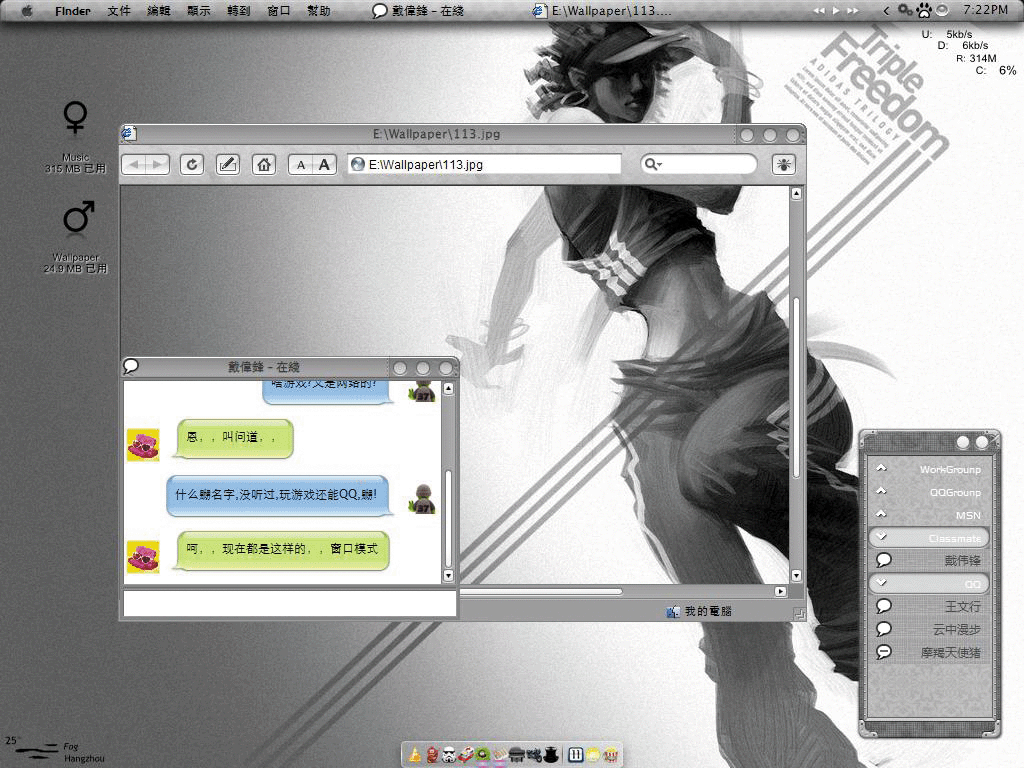Click the browser forward arrow
This screenshot has height=768, width=1024.
click(x=158, y=165)
